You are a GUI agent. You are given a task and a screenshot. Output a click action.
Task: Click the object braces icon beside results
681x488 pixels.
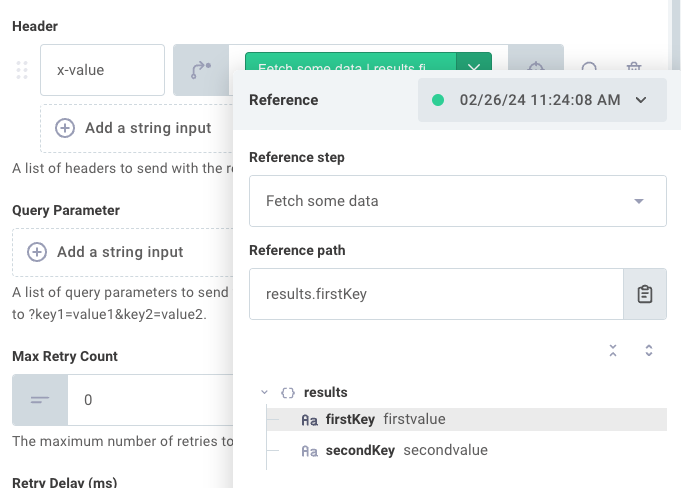click(x=288, y=393)
